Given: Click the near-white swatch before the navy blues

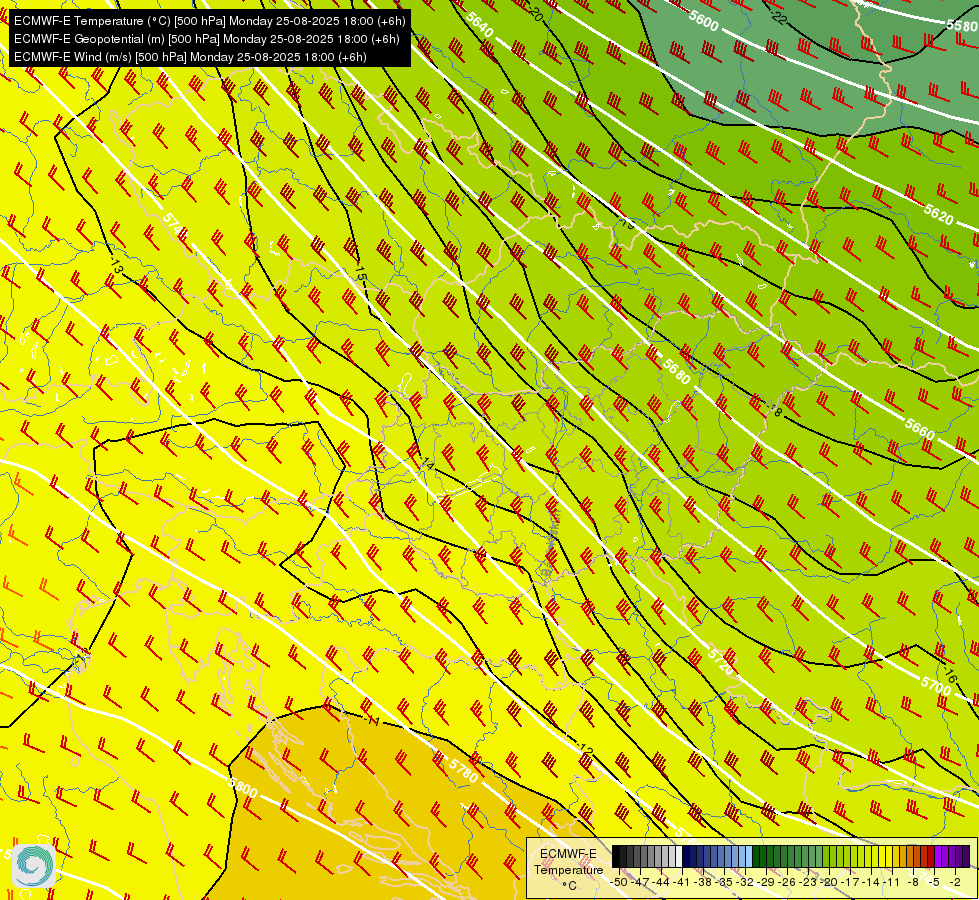Looking at the screenshot, I should click(679, 856).
